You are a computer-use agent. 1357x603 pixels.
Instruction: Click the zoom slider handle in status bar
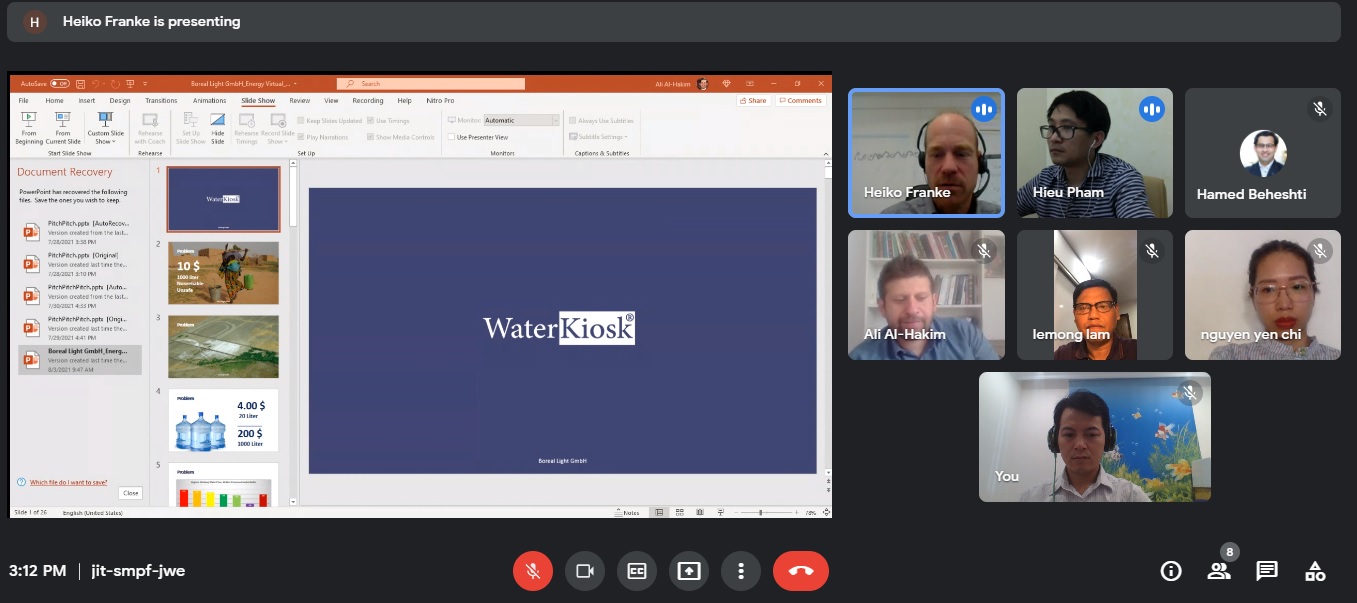tap(761, 512)
